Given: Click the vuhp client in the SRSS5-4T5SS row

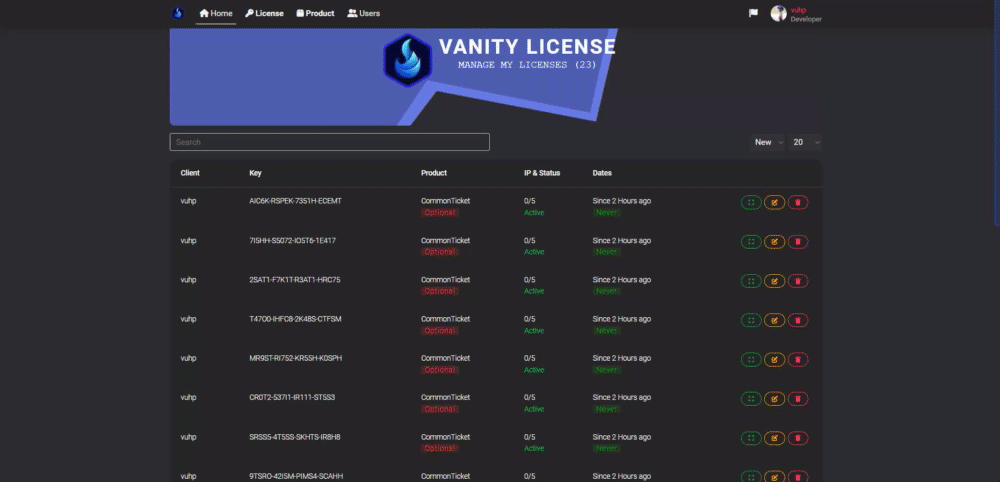Looking at the screenshot, I should (x=188, y=437).
